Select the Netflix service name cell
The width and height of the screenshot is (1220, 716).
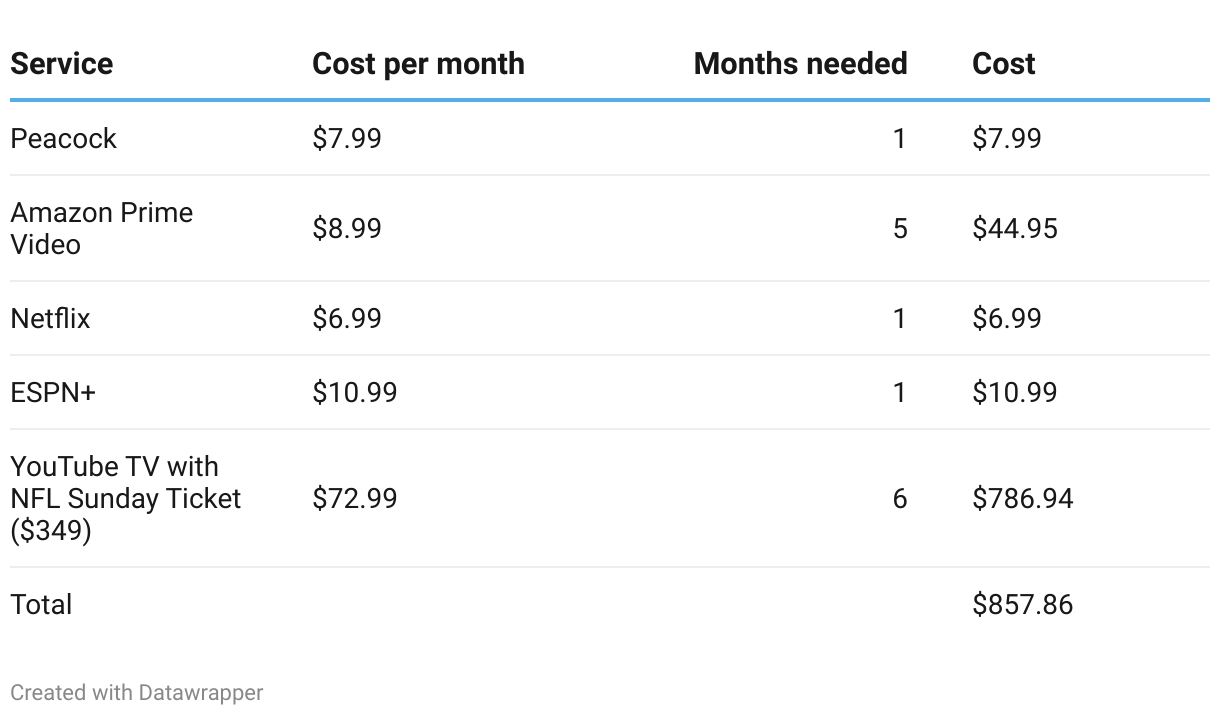click(x=50, y=318)
